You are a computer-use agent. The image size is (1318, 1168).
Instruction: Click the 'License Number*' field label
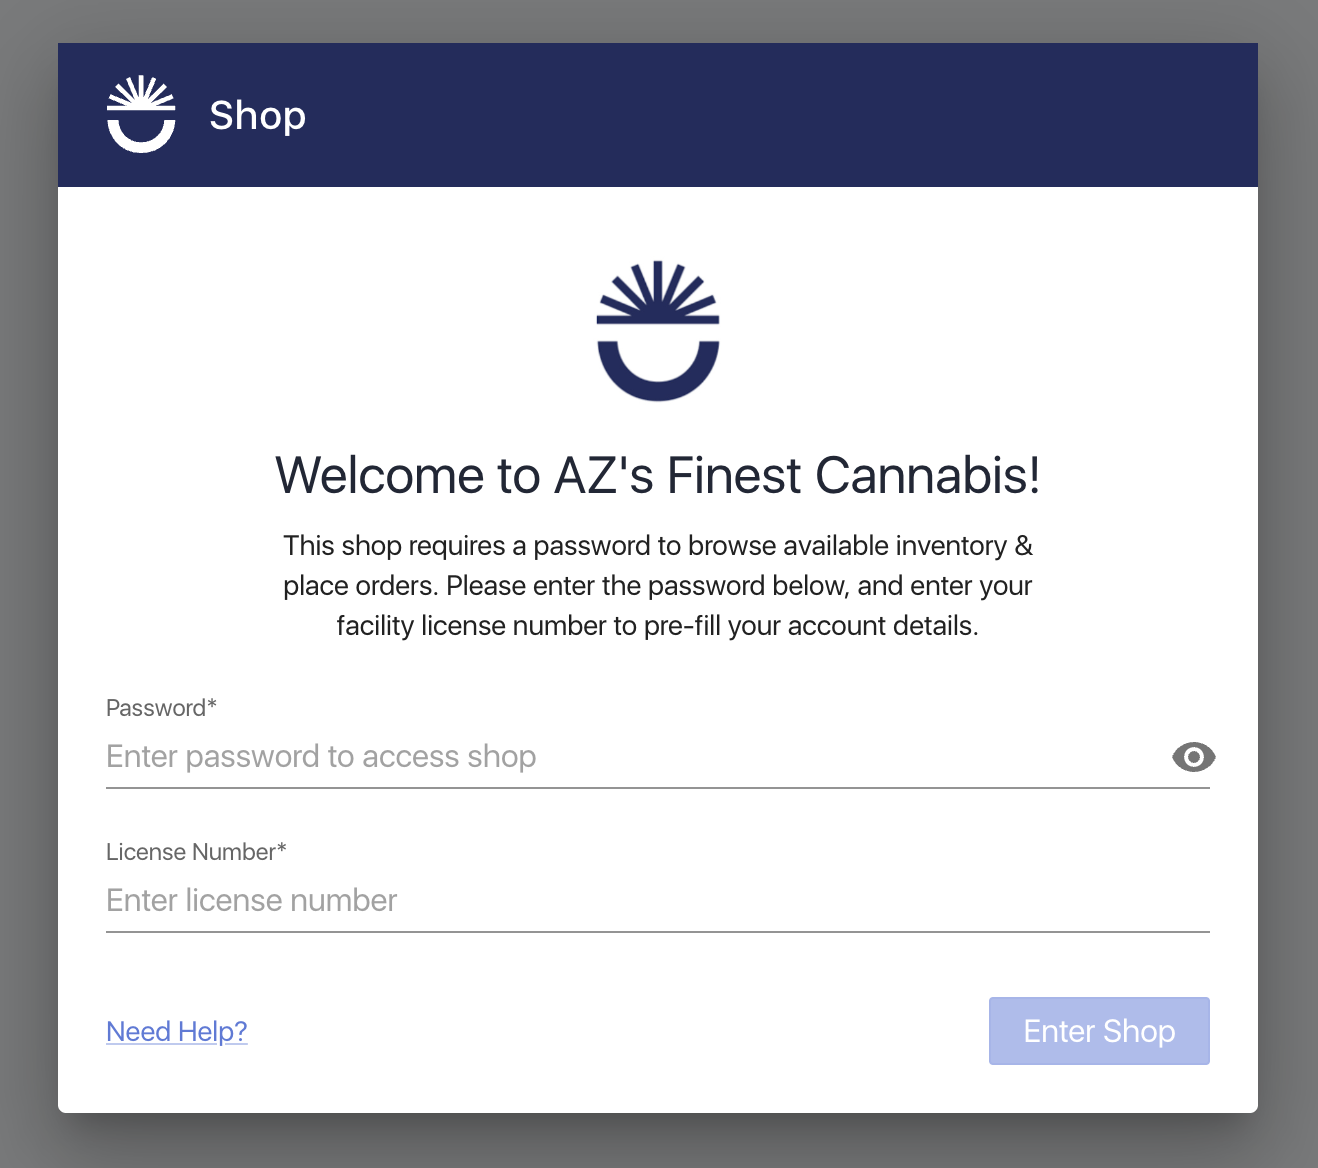click(196, 852)
